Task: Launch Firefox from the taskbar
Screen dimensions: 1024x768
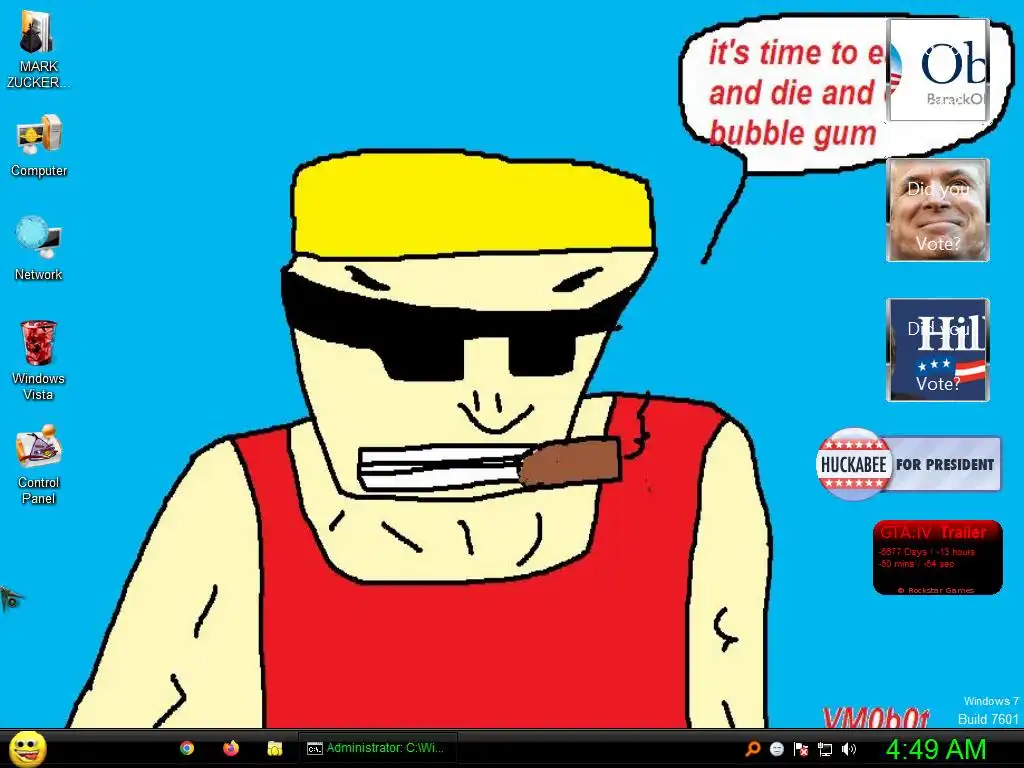Action: click(231, 748)
